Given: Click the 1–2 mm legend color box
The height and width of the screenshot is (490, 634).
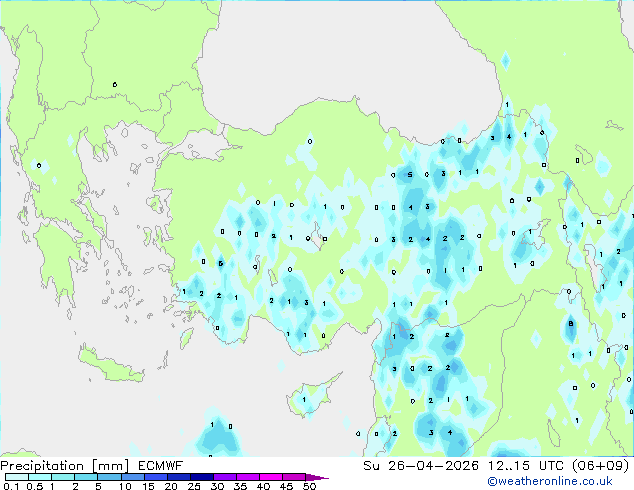Looking at the screenshot, I should pos(63,477).
